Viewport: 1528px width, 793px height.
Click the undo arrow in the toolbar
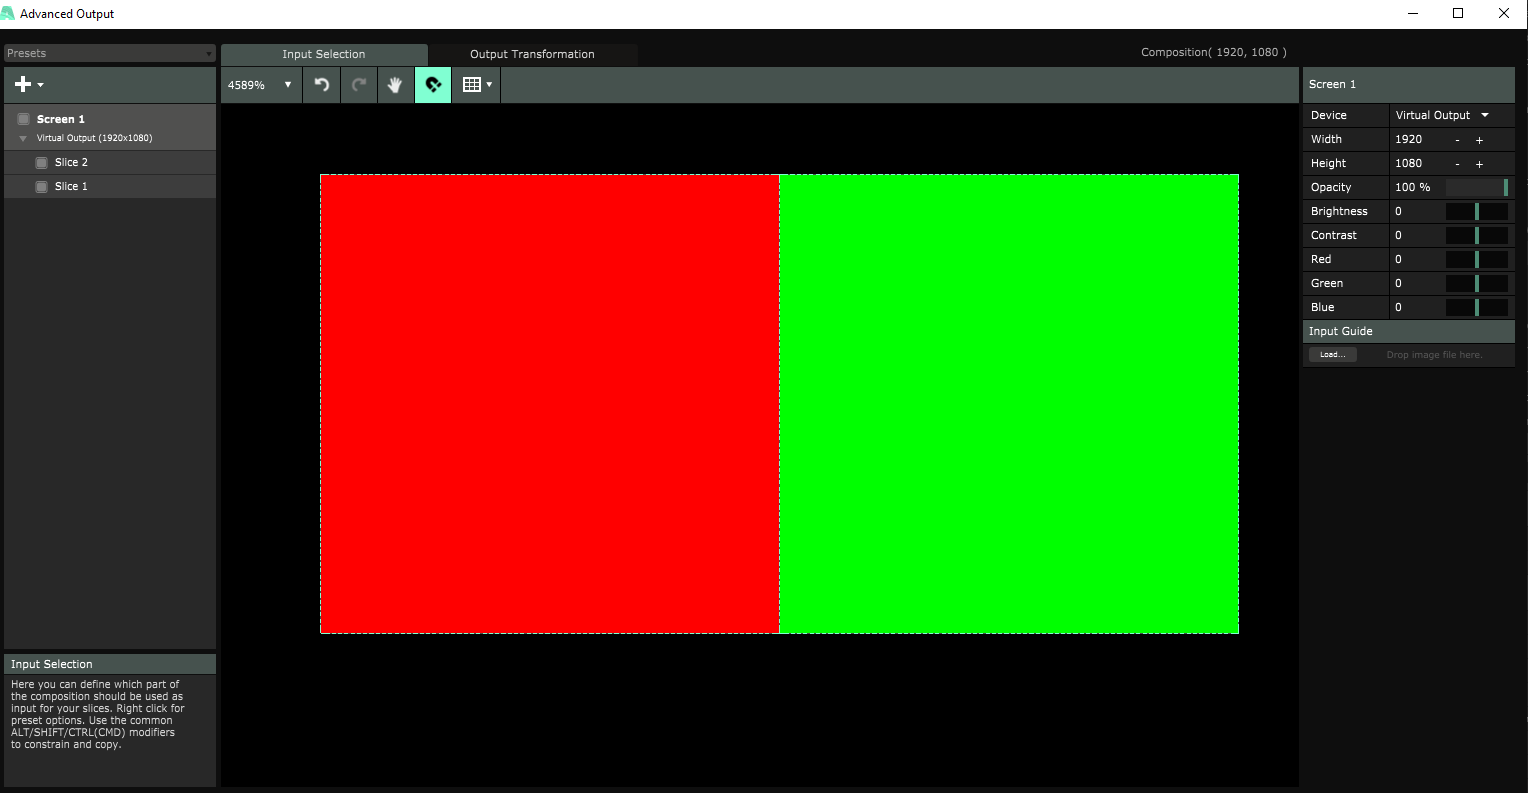tap(322, 85)
